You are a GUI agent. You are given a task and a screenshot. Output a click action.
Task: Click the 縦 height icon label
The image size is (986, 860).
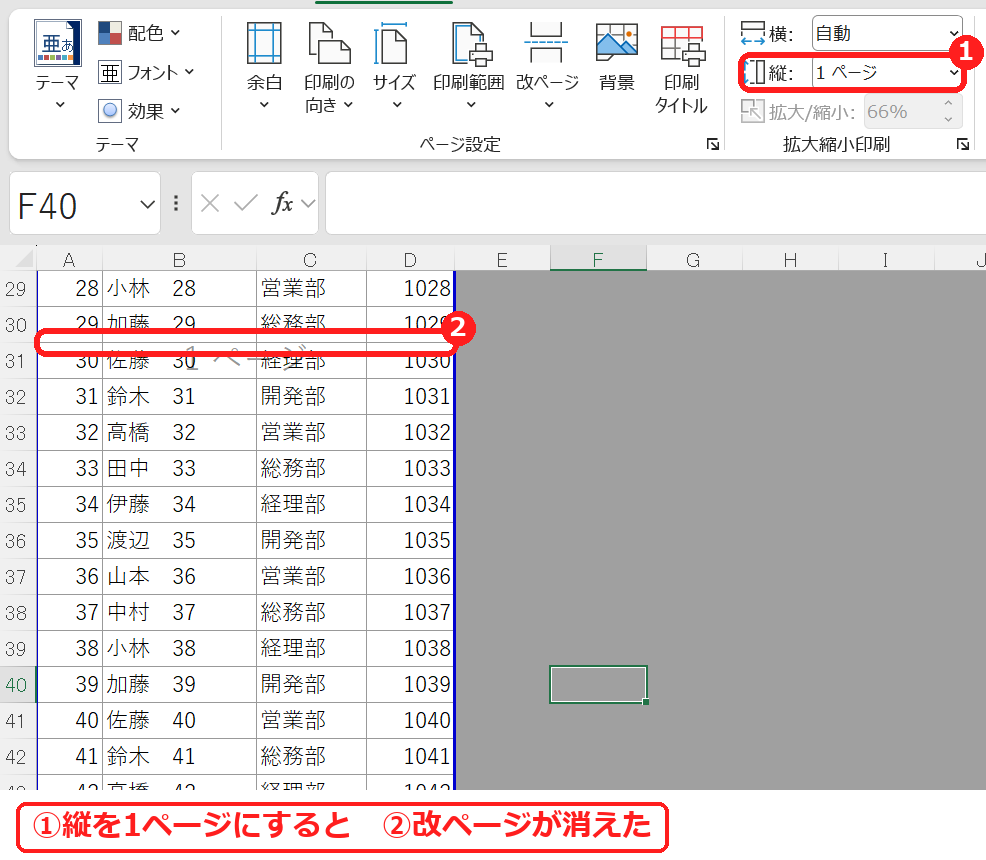766,73
